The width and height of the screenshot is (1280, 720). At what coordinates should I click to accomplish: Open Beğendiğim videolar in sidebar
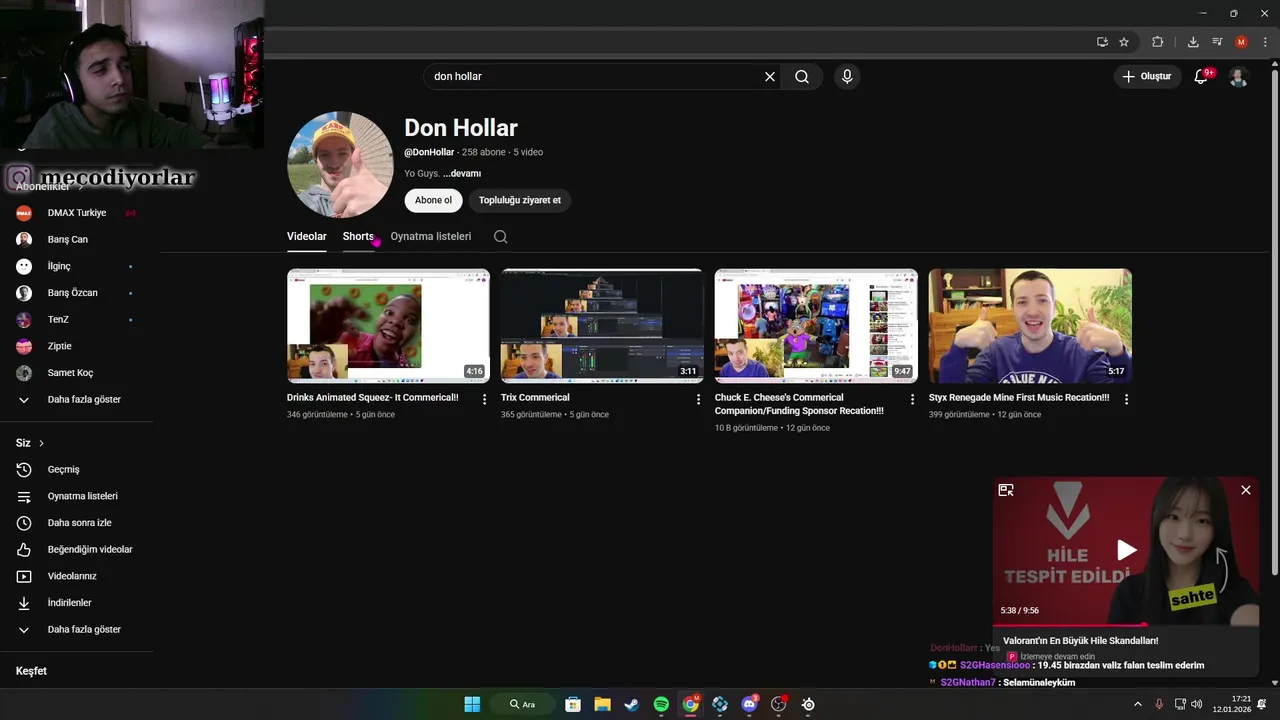click(x=76, y=550)
